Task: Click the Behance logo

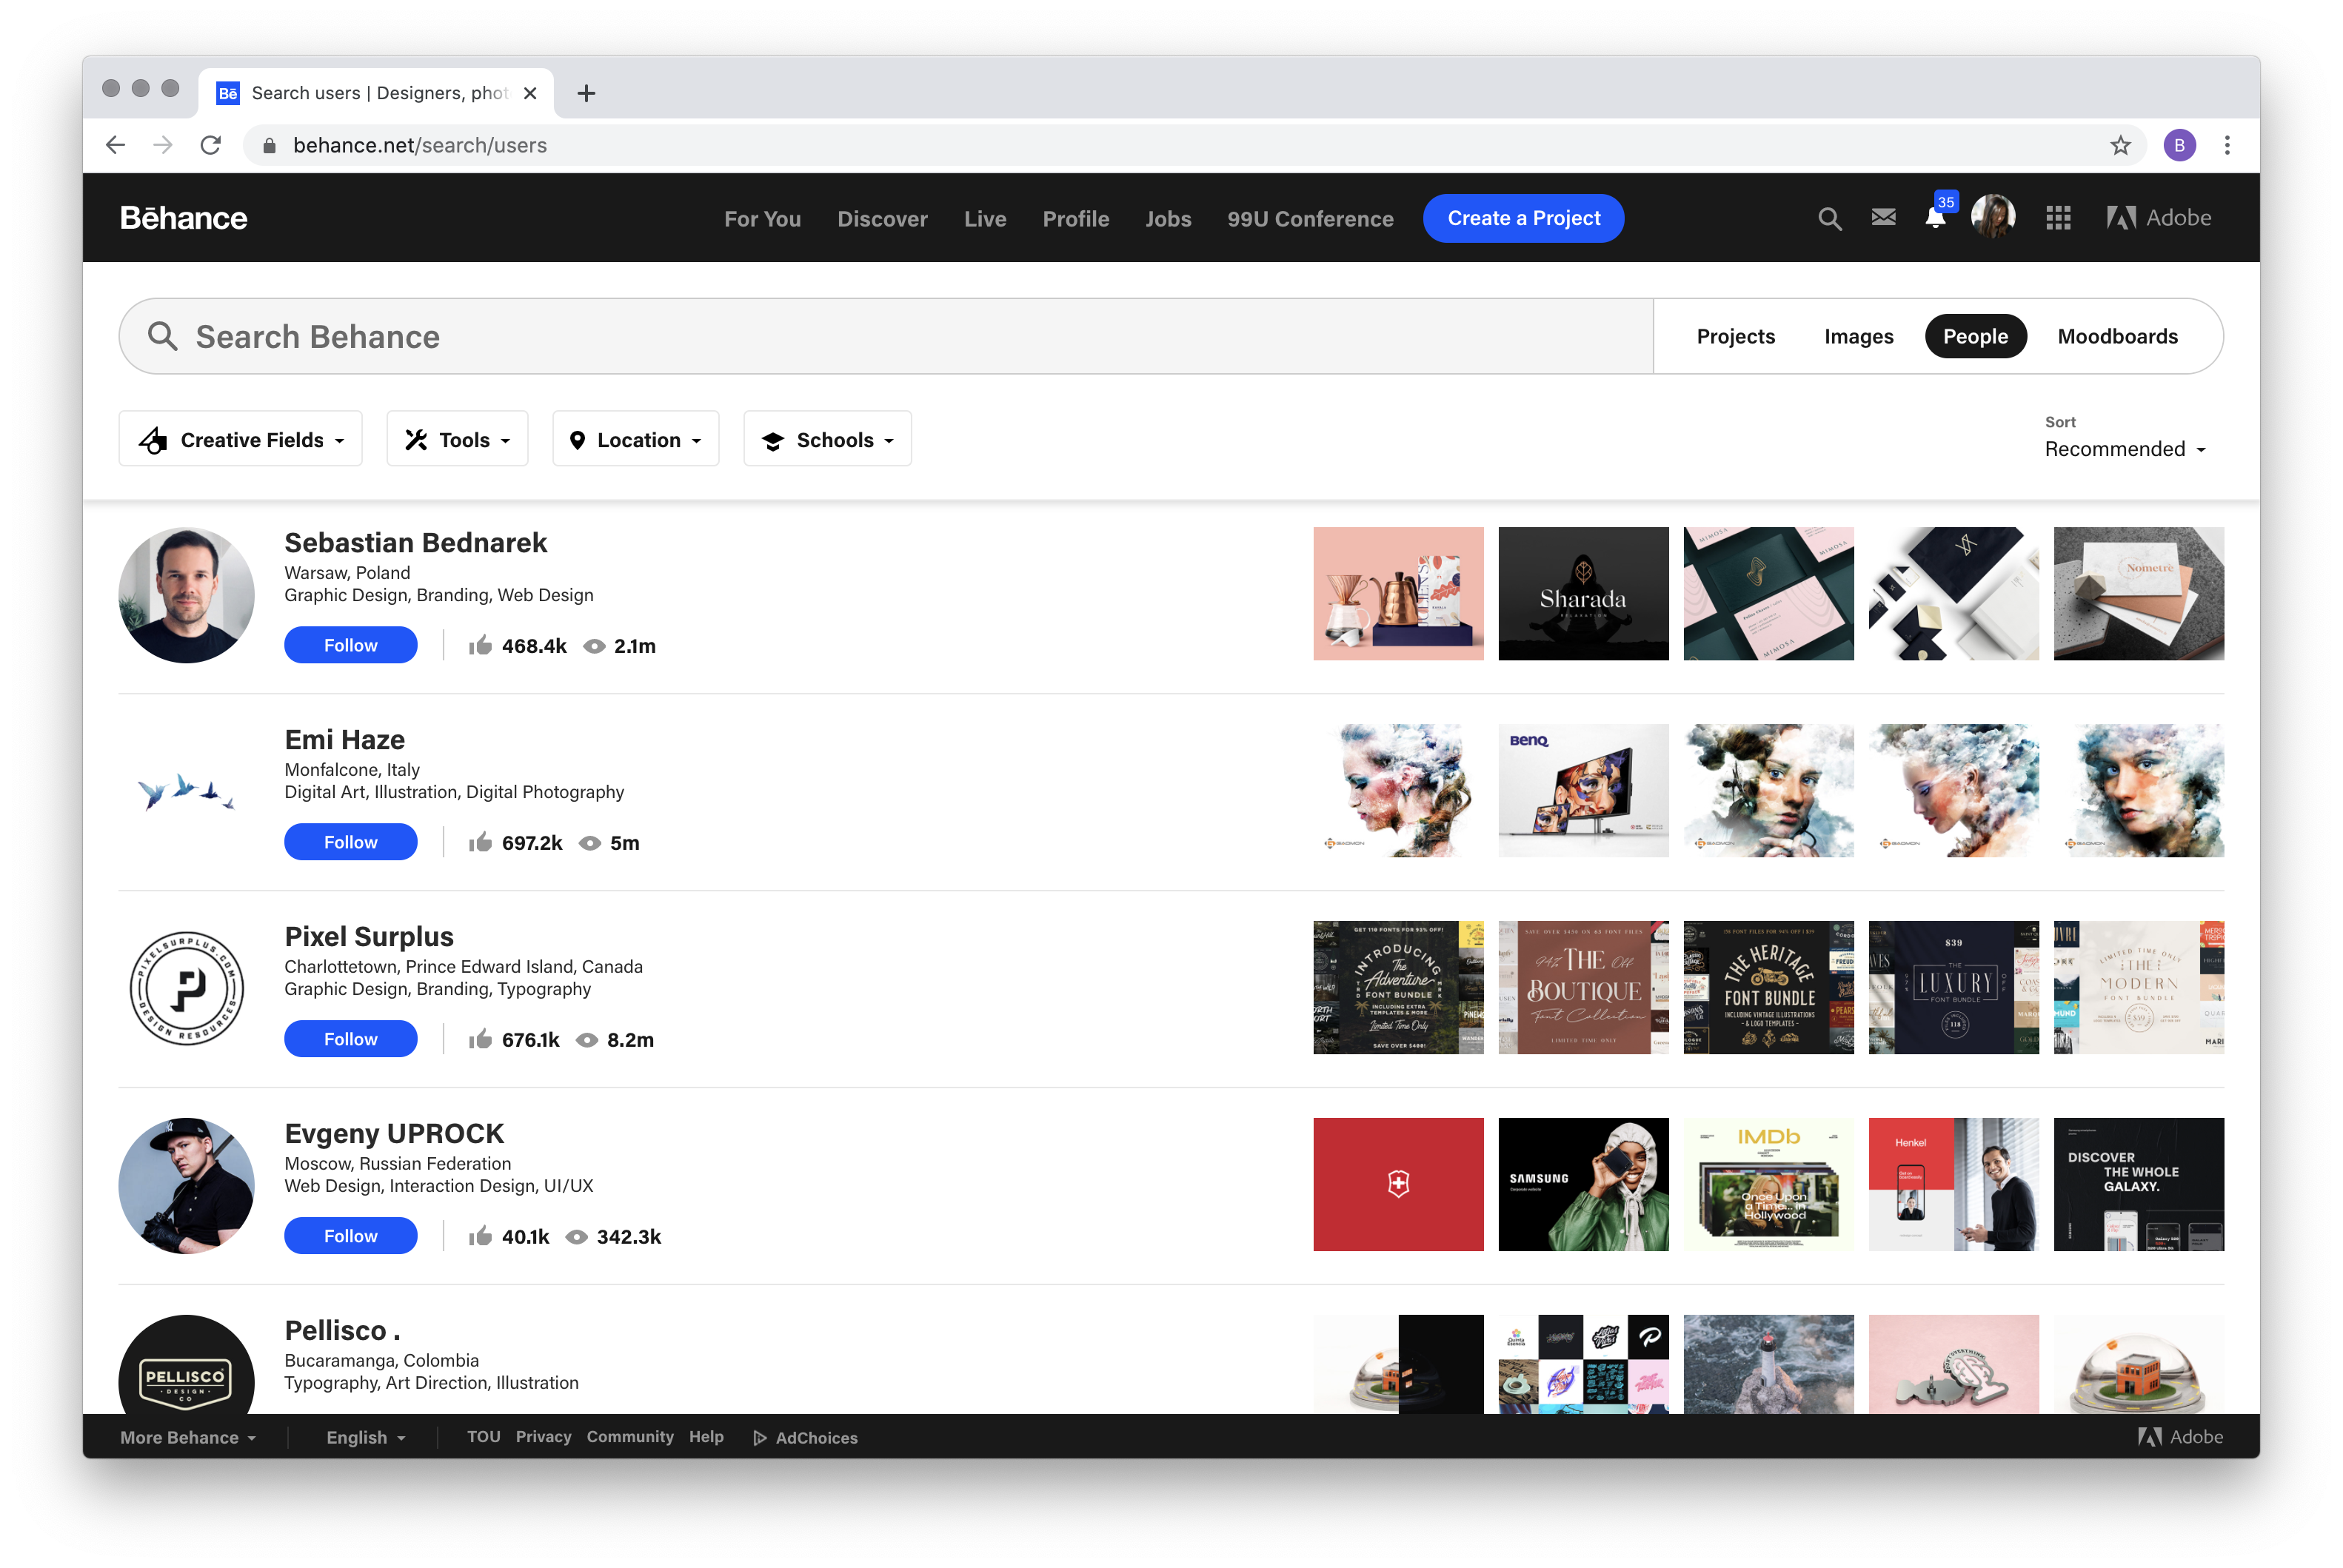Action: point(183,218)
